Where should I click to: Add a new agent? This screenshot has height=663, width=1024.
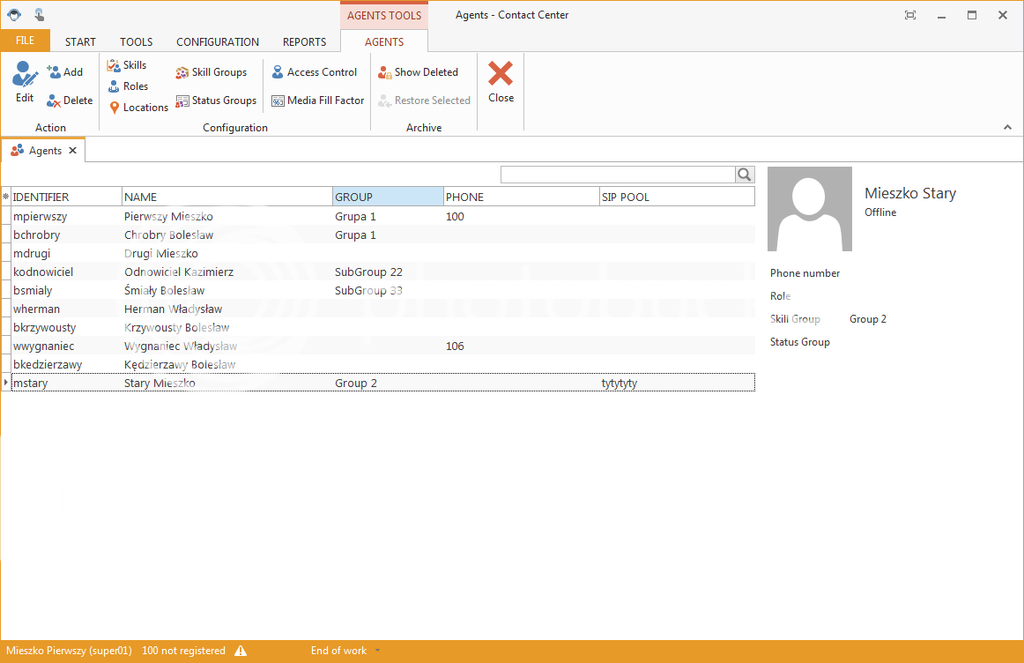[x=65, y=72]
